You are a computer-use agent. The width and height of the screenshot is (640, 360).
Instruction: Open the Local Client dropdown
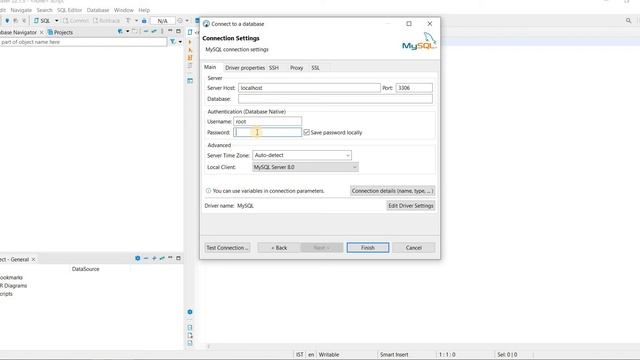tap(305, 167)
